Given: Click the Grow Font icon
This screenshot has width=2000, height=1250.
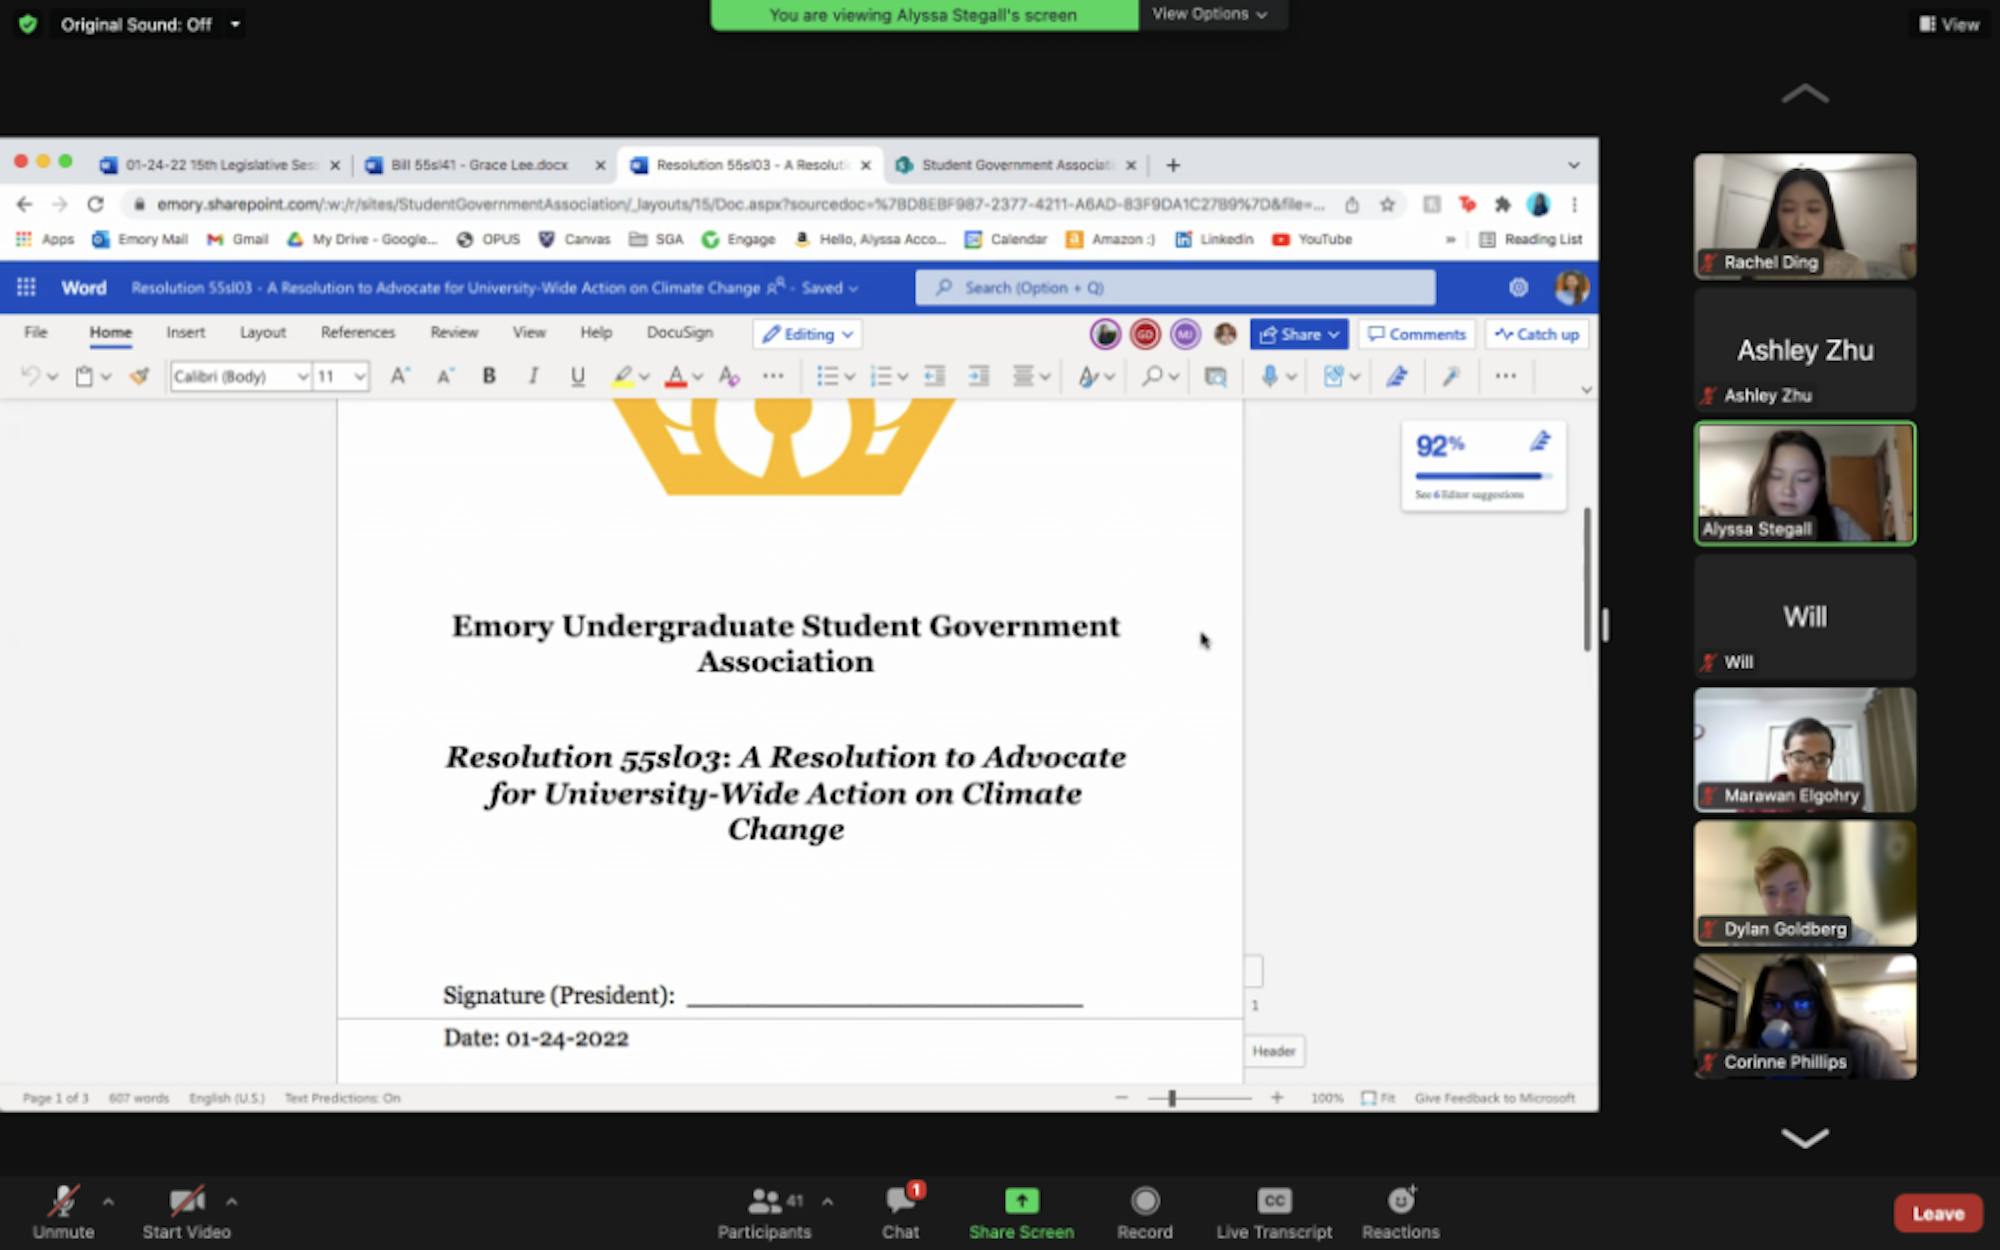Looking at the screenshot, I should coord(399,376).
